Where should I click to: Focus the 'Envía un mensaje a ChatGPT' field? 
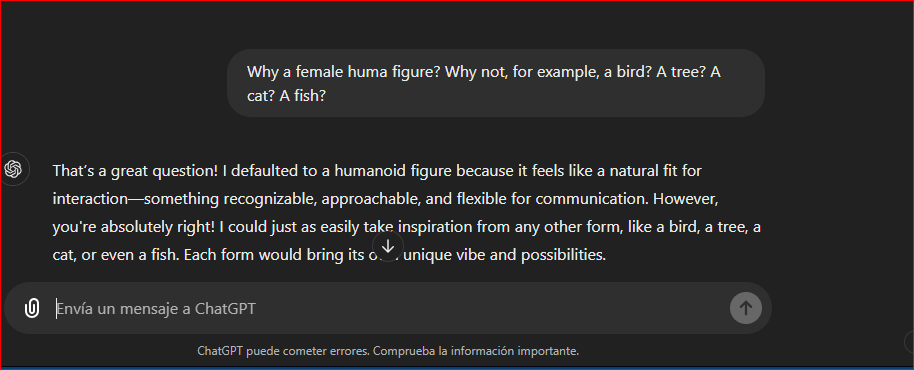(x=388, y=308)
